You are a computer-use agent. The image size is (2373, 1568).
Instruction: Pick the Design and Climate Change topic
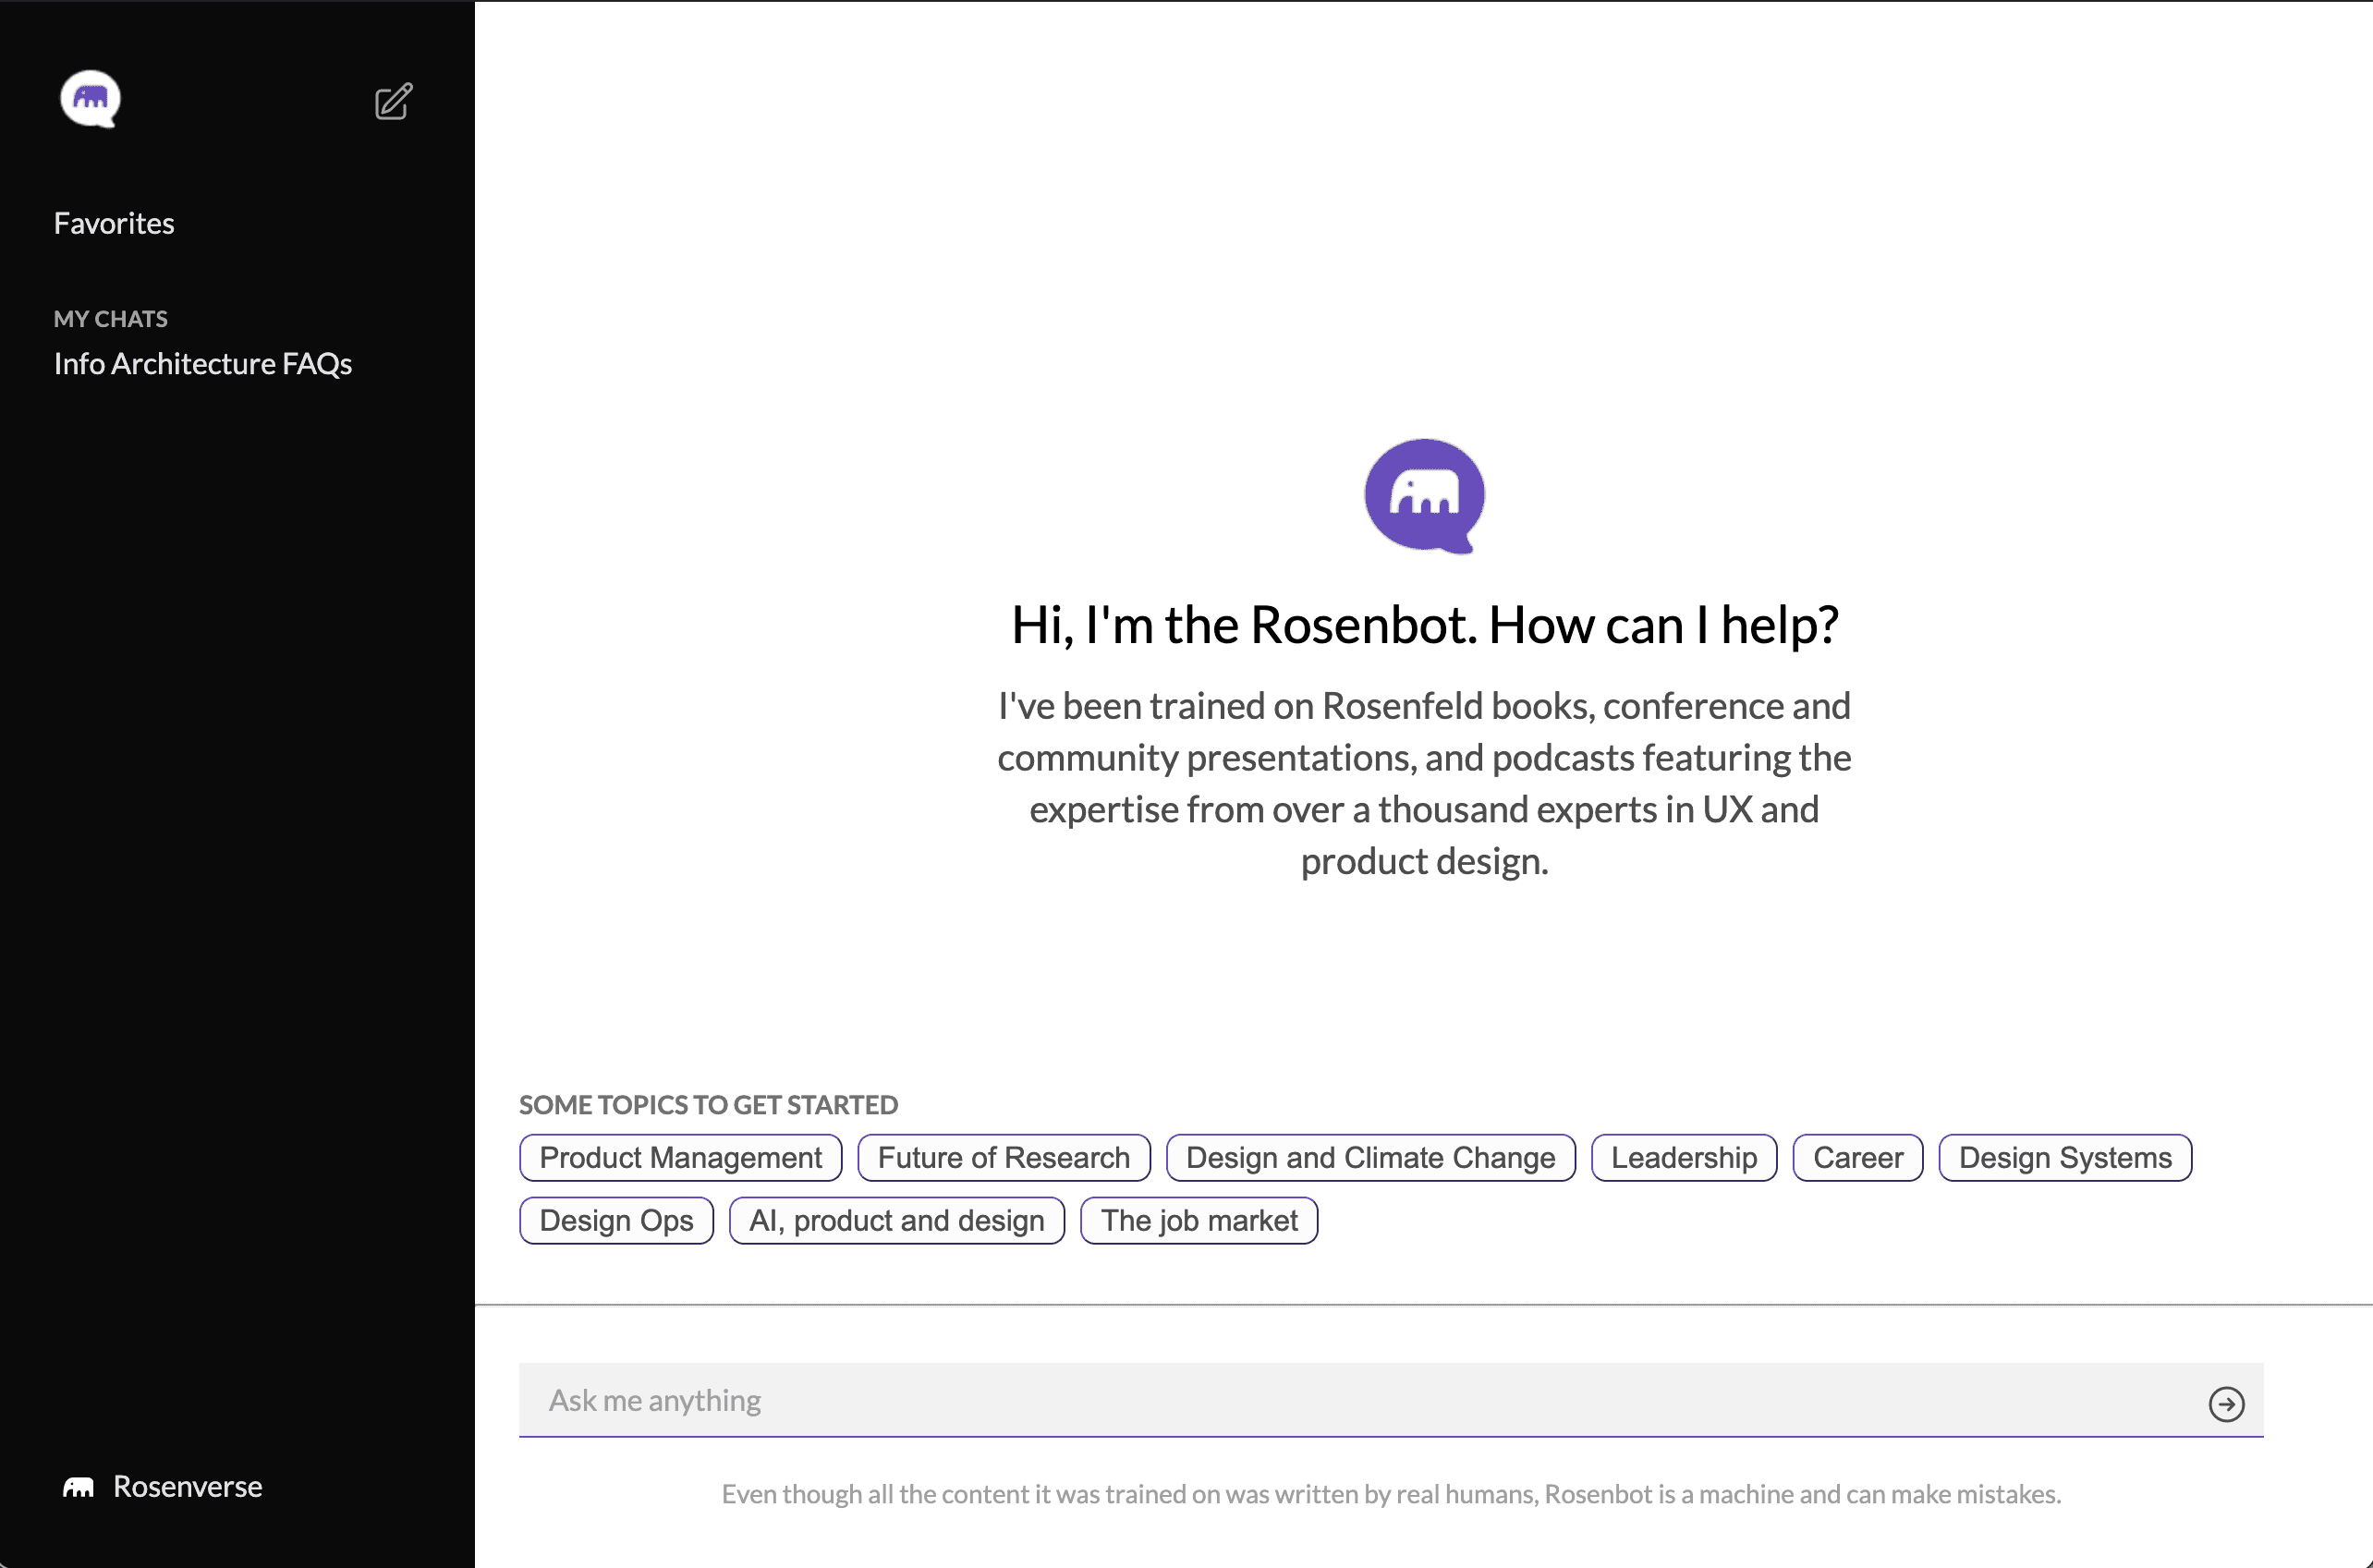[x=1370, y=1157]
